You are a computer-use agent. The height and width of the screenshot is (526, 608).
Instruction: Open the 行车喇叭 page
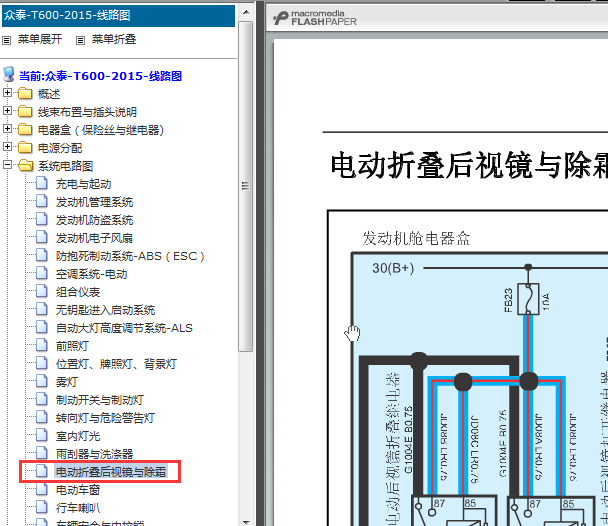(x=78, y=508)
